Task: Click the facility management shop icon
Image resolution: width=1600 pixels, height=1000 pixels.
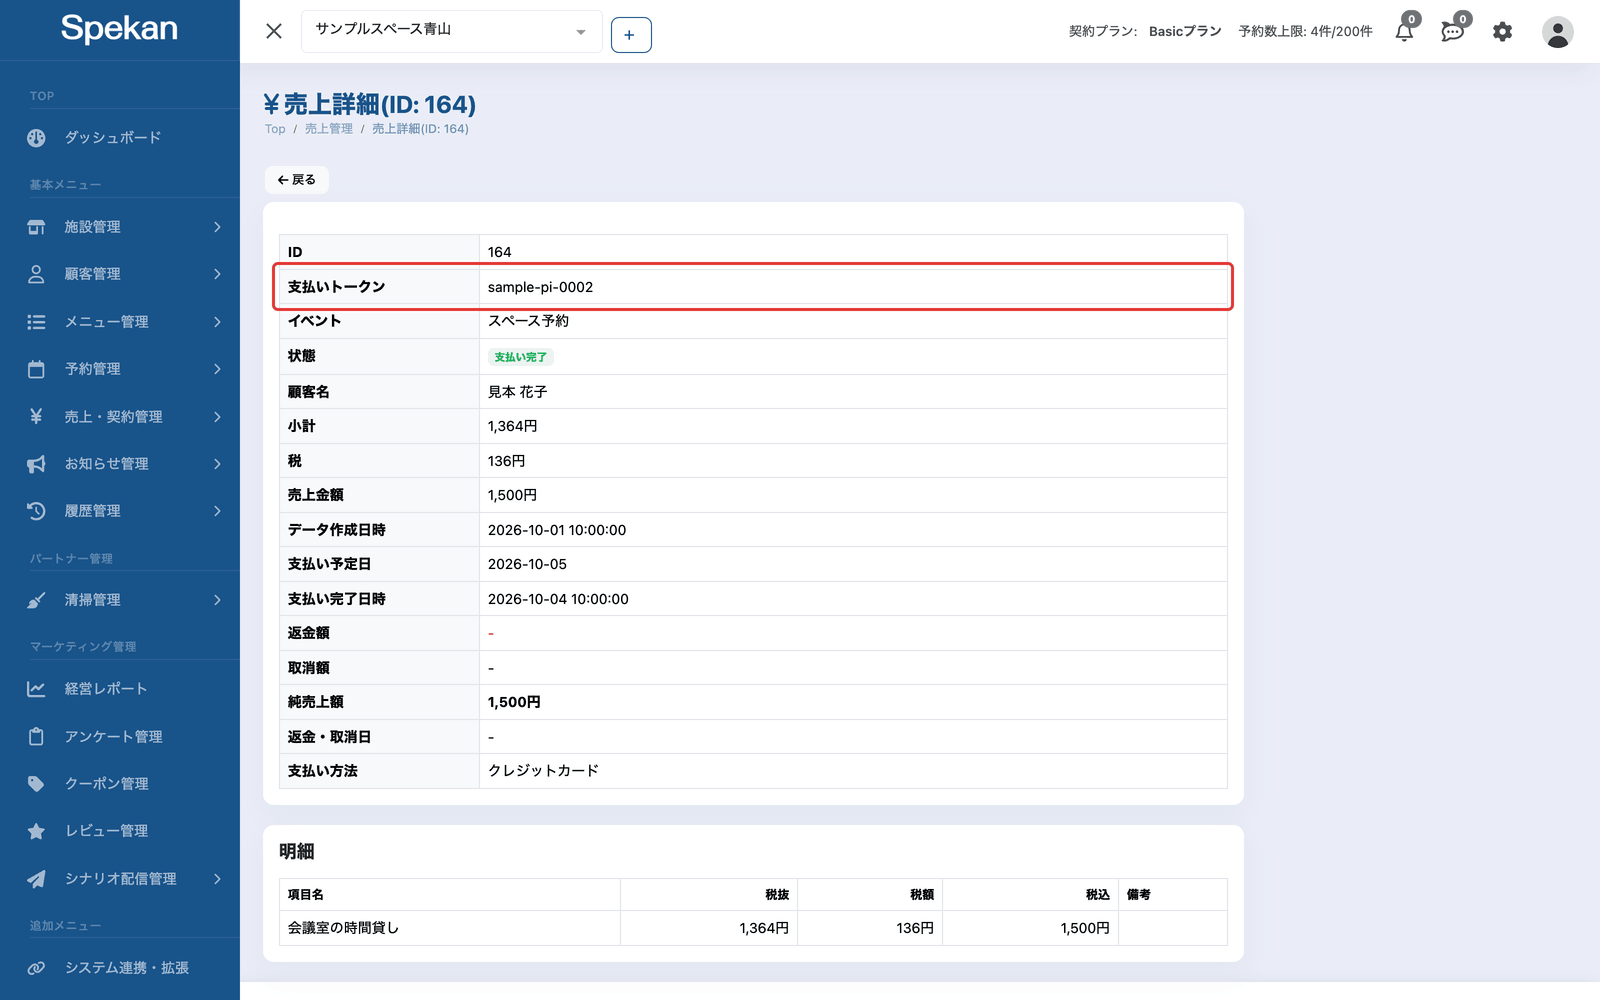Action: tap(36, 227)
